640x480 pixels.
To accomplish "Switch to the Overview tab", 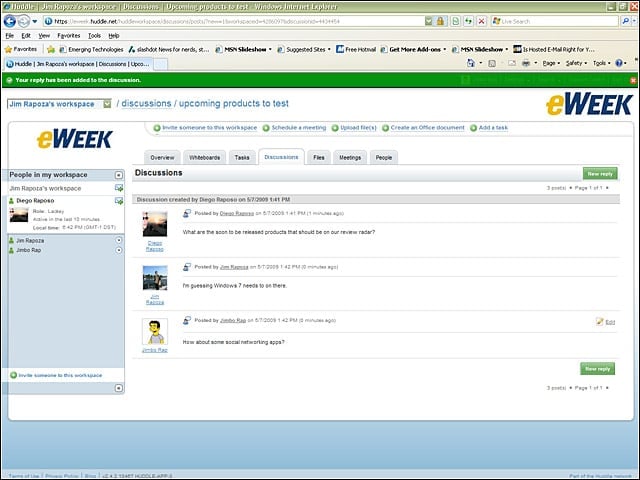I will point(162,158).
